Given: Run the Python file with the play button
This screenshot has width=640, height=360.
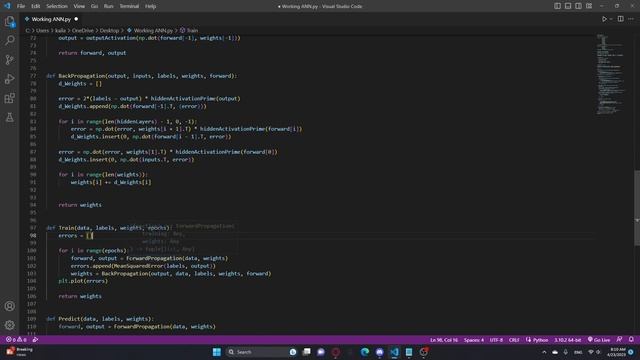Looking at the screenshot, I should pyautogui.click(x=604, y=19).
